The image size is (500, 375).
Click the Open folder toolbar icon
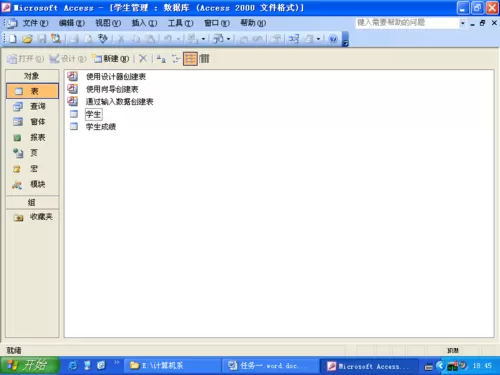[27, 39]
